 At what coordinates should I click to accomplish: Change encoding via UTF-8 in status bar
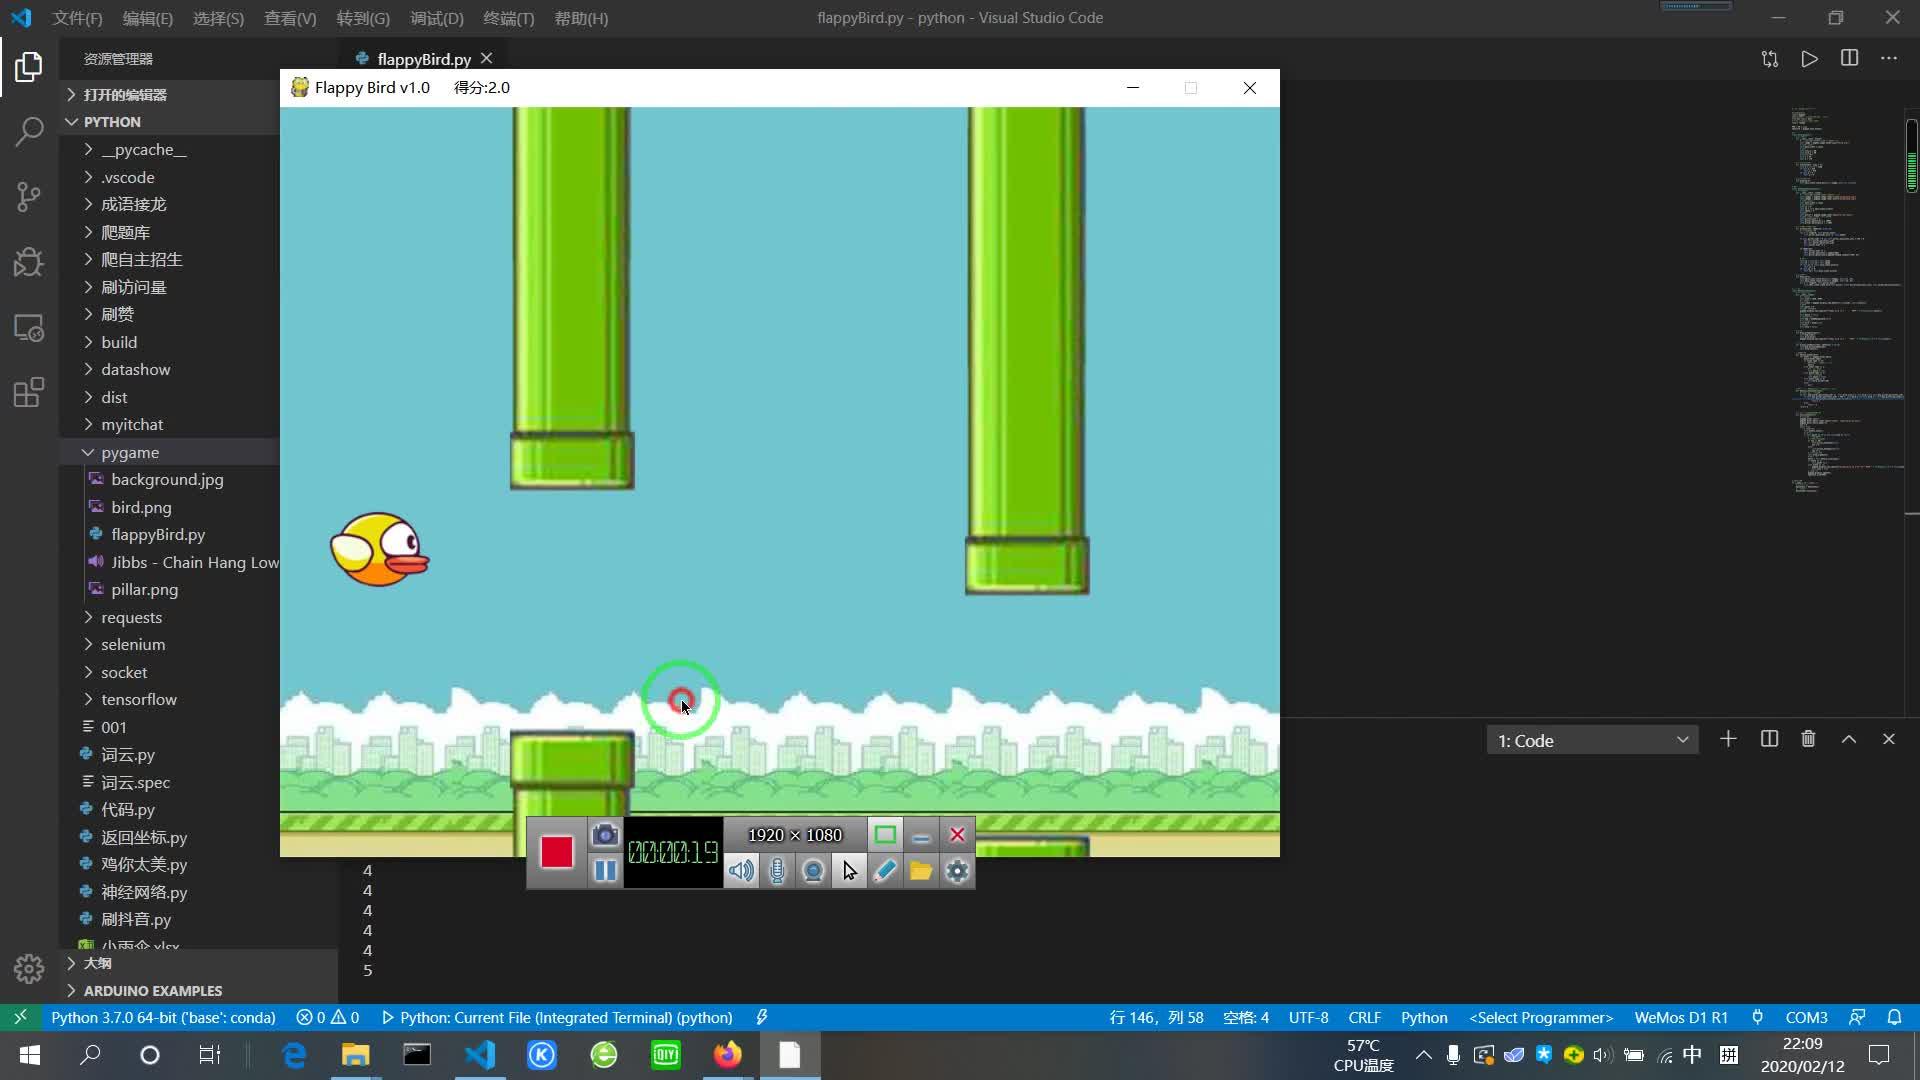[1308, 1017]
